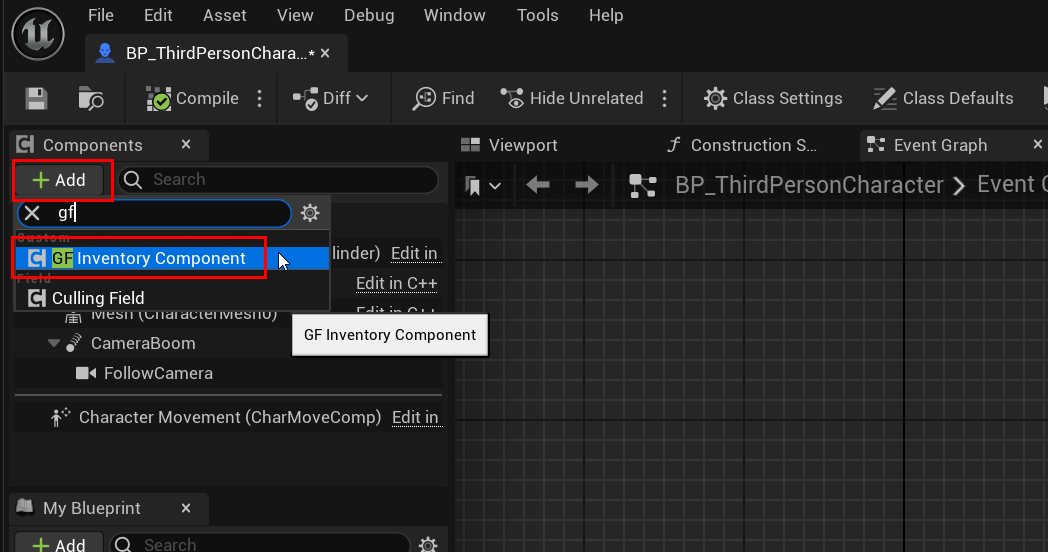Open the Diff dropdown
Screen dimensions: 1048x552
[x=331, y=98]
